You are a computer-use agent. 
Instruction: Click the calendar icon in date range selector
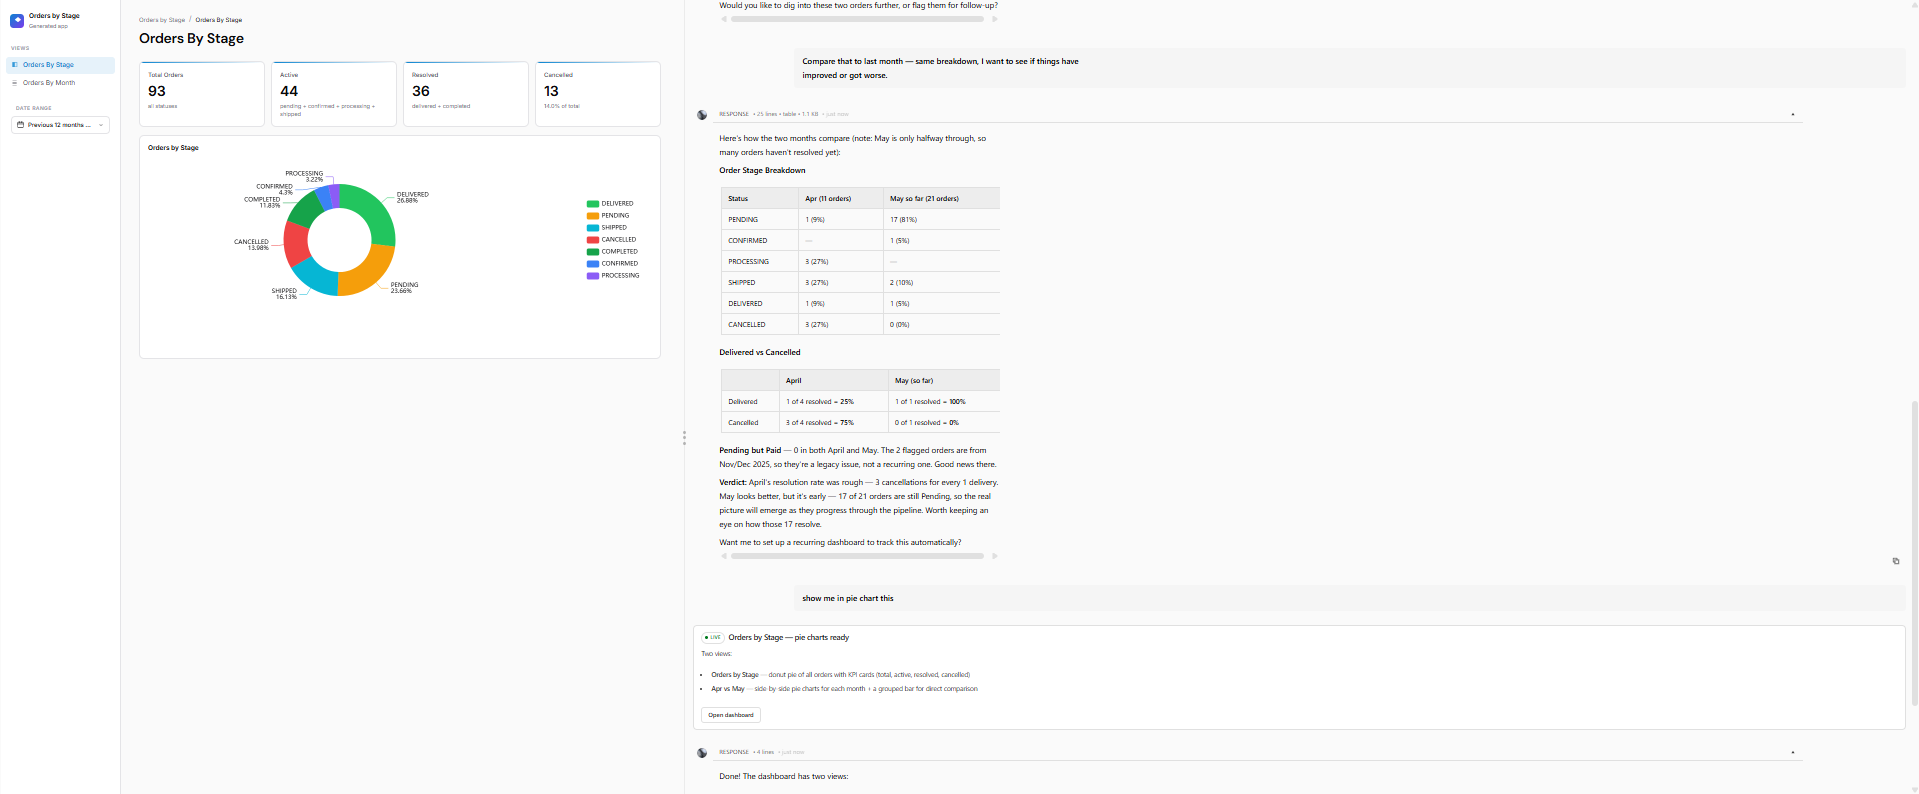click(21, 125)
